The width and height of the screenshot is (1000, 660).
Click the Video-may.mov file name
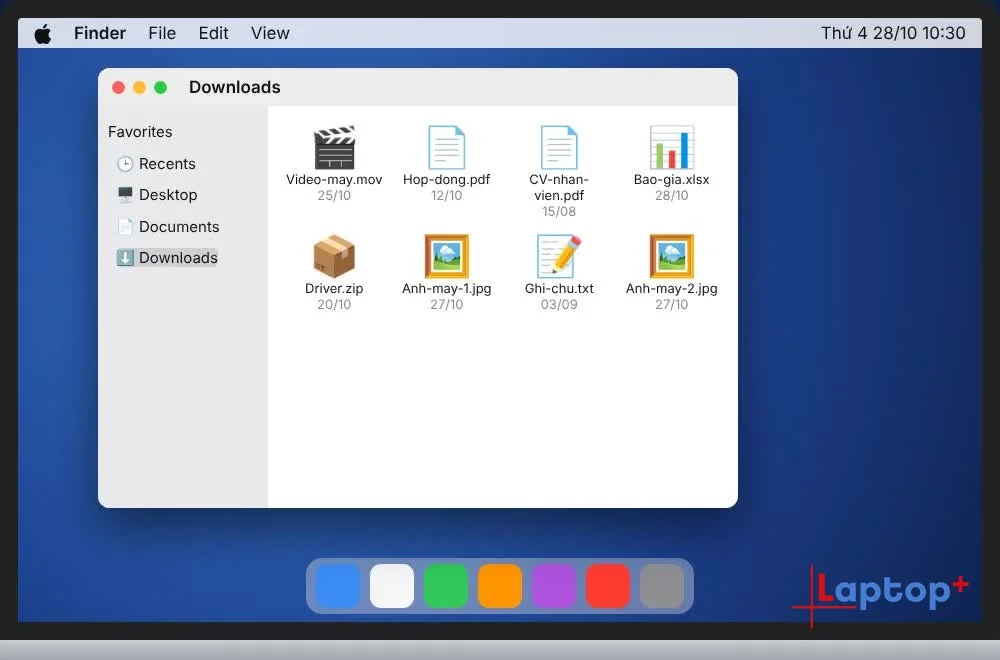(x=334, y=179)
